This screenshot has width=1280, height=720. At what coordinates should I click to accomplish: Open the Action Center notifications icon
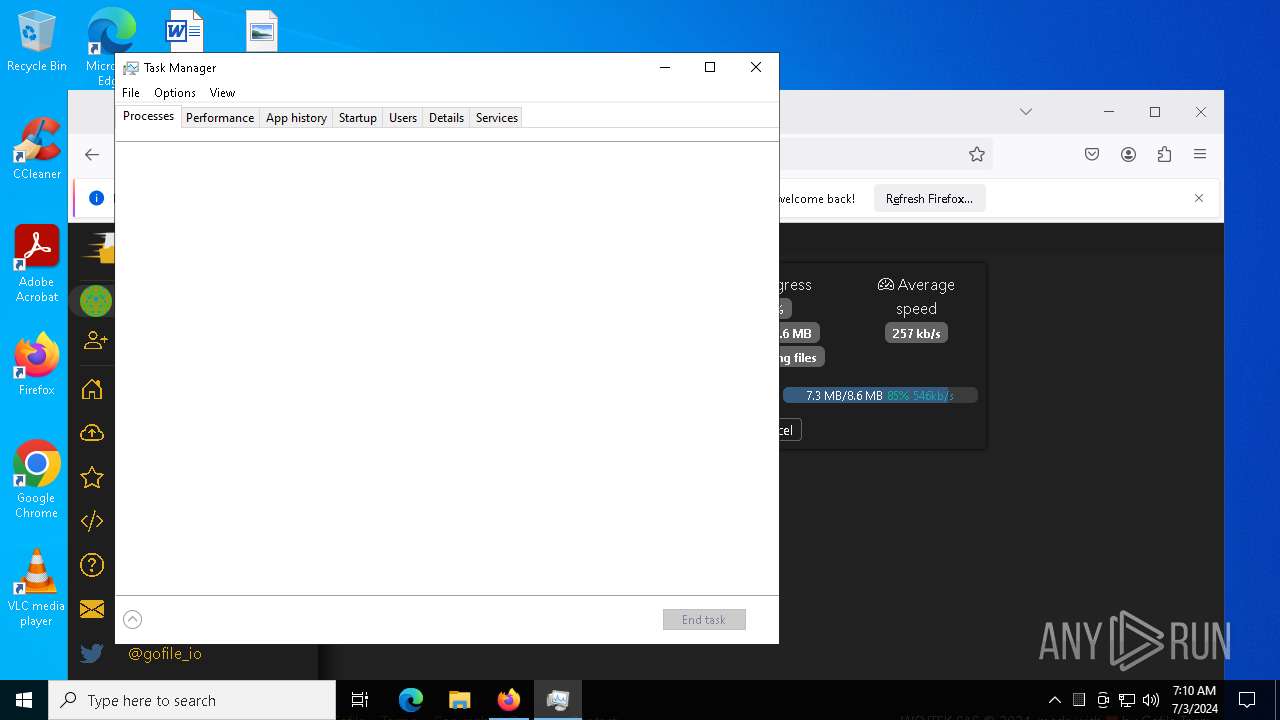pyautogui.click(x=1247, y=700)
